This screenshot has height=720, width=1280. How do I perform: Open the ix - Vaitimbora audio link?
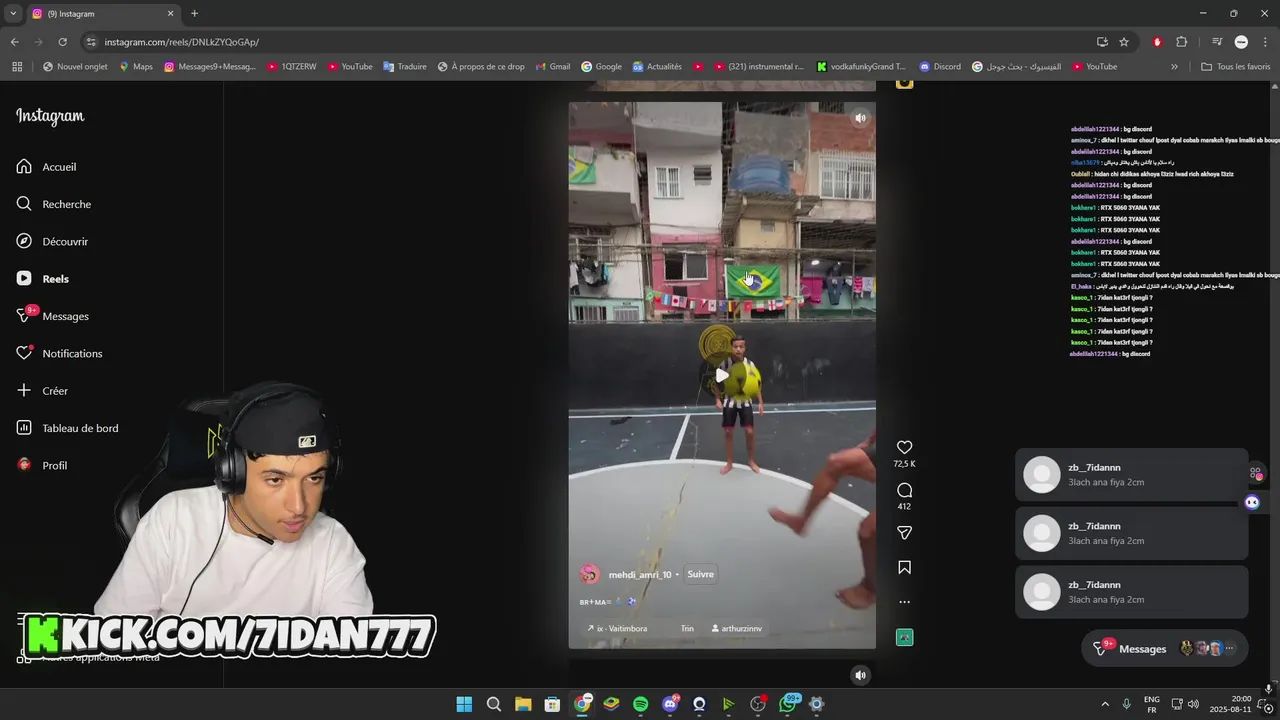(x=616, y=629)
